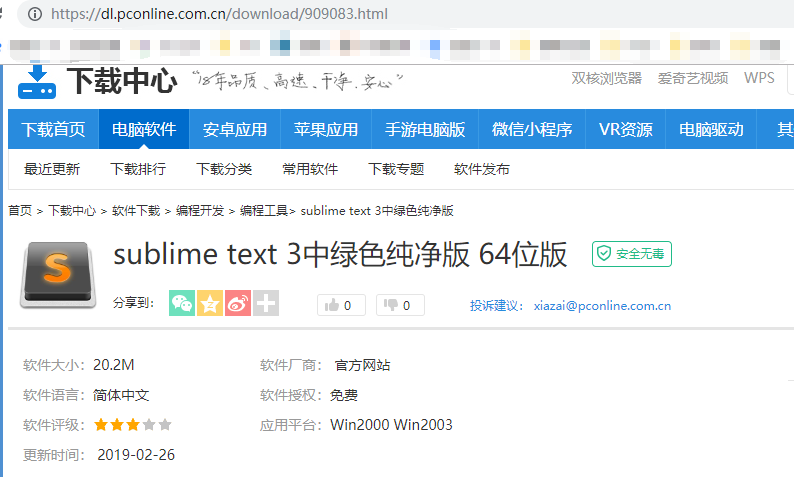
Task: Switch to 安卓应用 tab
Action: [x=235, y=129]
